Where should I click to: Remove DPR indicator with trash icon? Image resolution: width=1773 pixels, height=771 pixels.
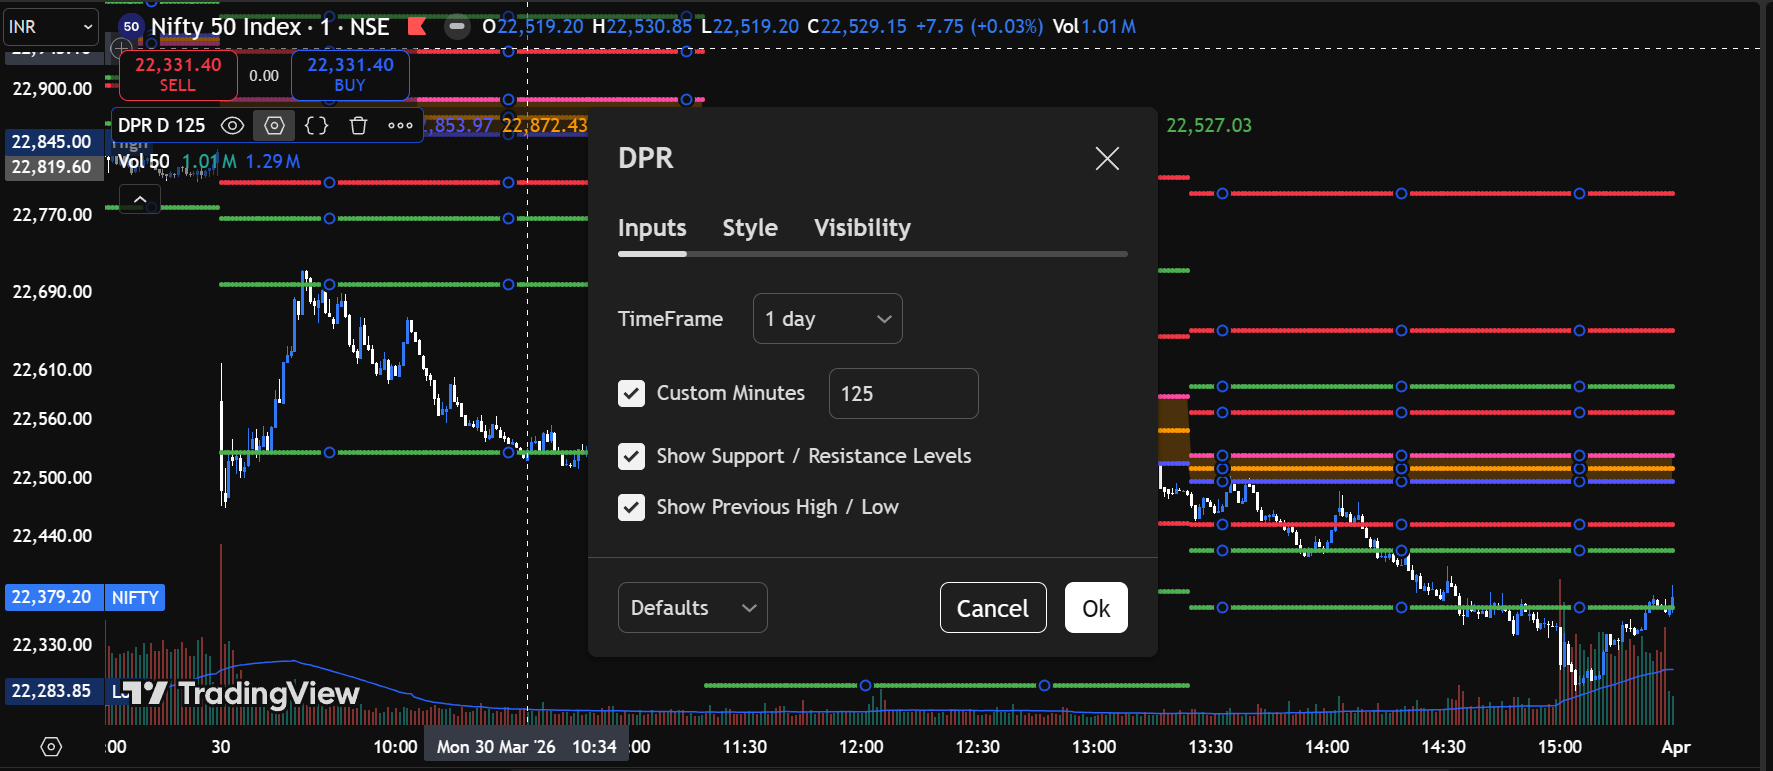tap(358, 126)
